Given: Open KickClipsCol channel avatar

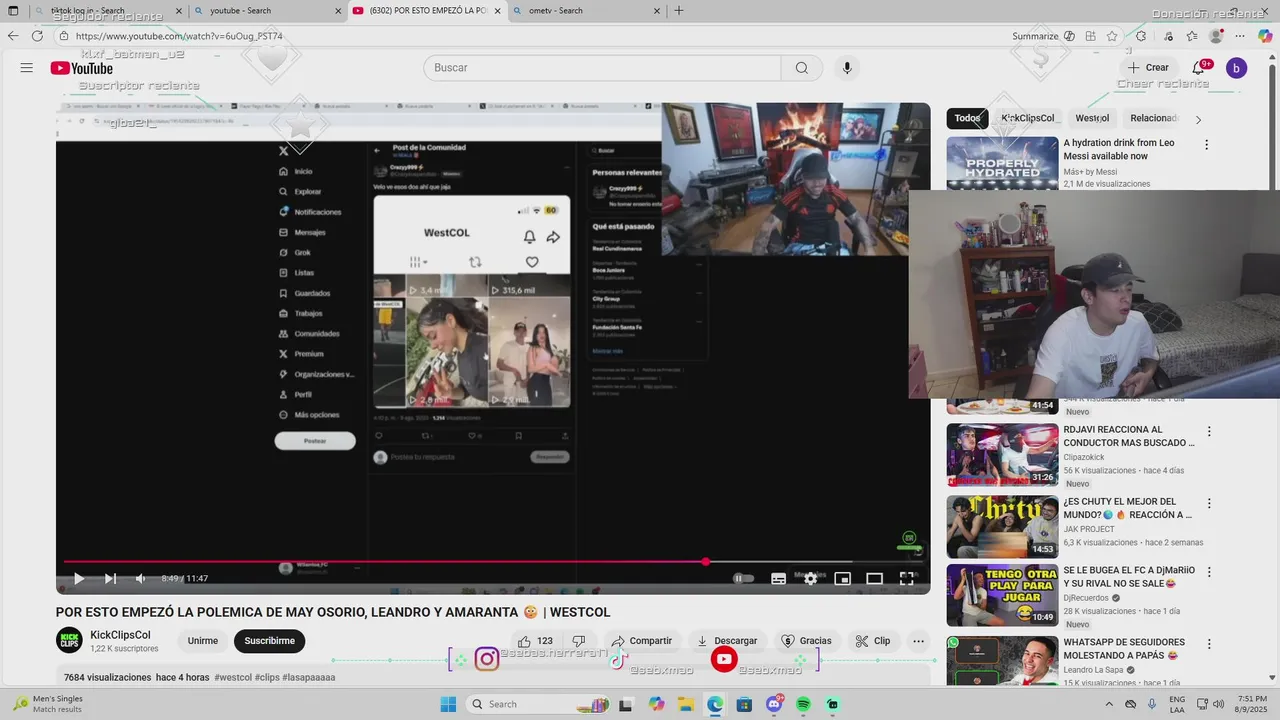Looking at the screenshot, I should (69, 641).
